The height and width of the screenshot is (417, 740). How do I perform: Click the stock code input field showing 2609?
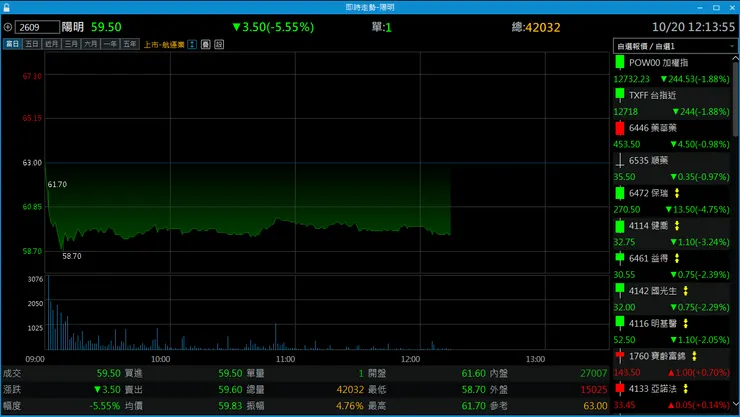tap(37, 27)
